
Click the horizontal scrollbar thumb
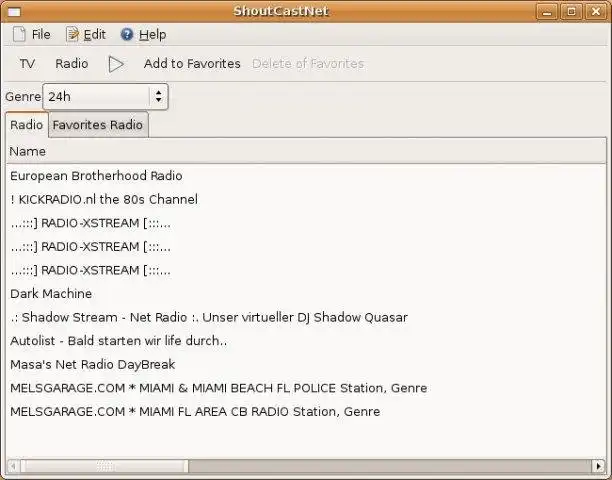coord(105,466)
